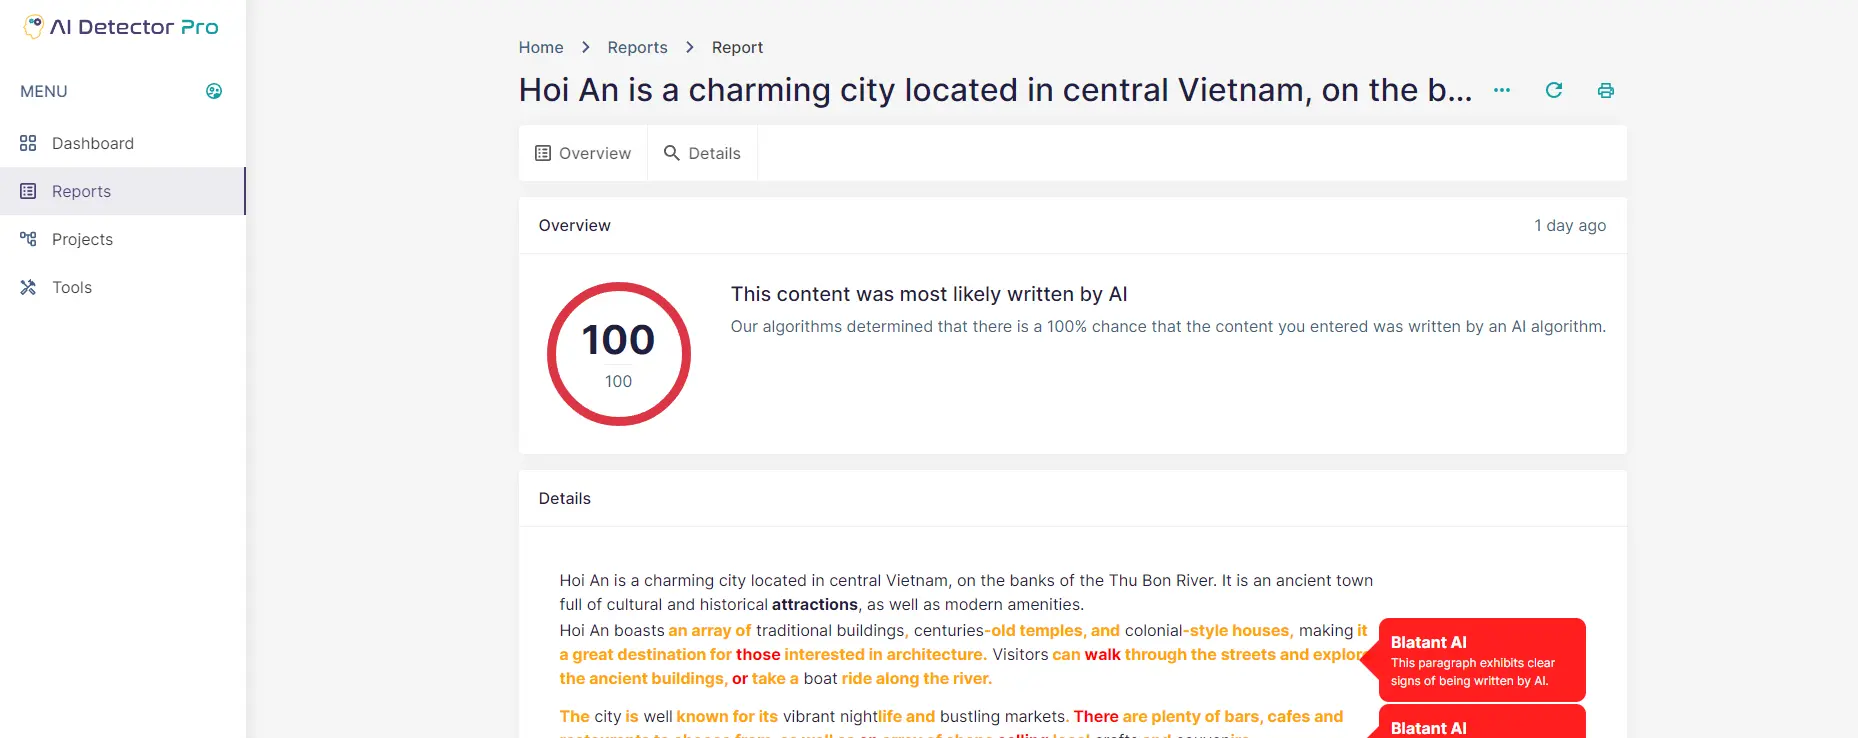This screenshot has height=738, width=1858.
Task: Refresh the report with reload icon
Action: tap(1554, 90)
